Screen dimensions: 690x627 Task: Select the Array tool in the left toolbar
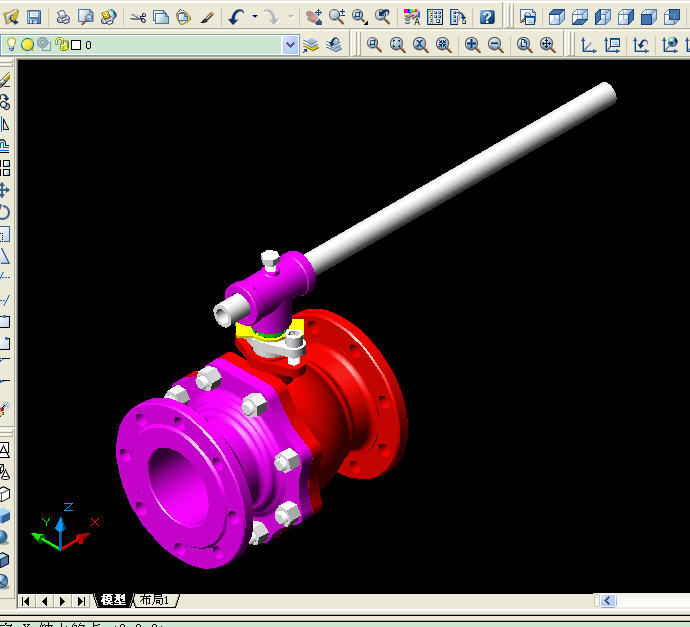[x=5, y=168]
